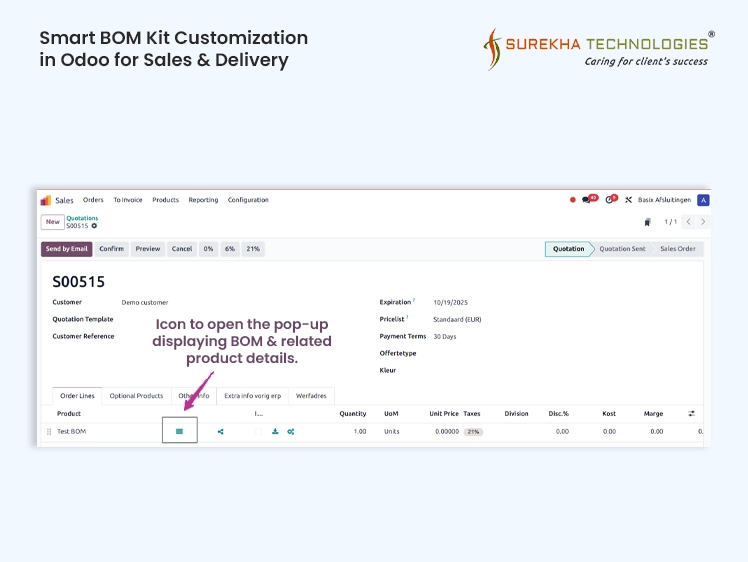This screenshot has width=748, height=562.
Task: Open the settings gear next to S00515
Action: pos(94,226)
